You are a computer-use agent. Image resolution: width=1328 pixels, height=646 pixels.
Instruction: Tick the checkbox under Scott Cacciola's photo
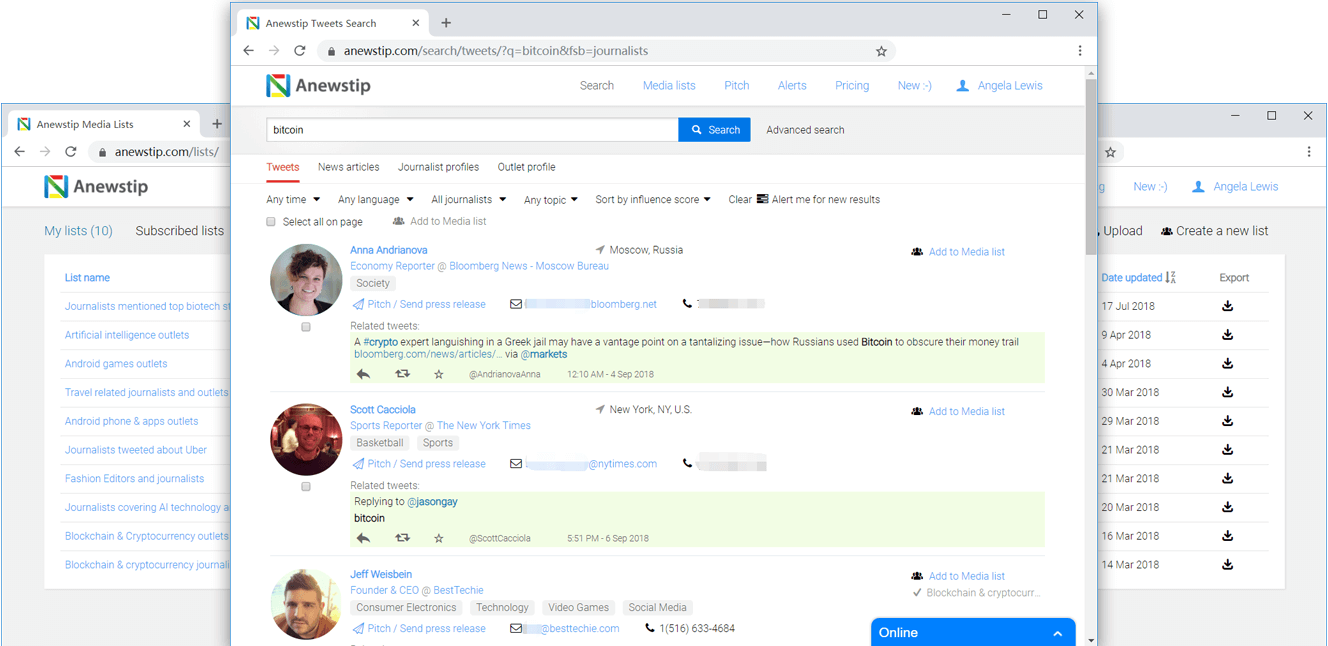tap(306, 487)
